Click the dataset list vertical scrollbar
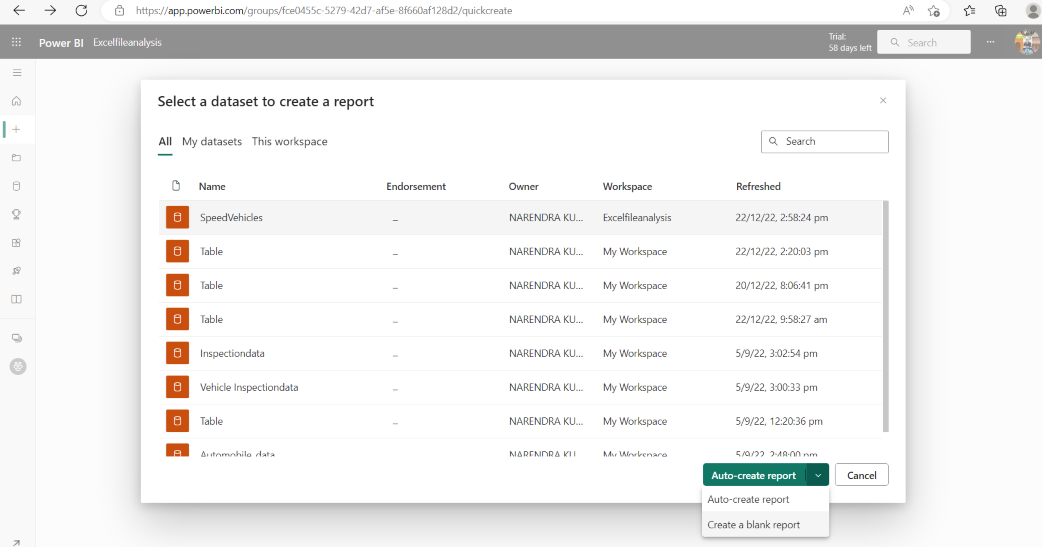 [885, 315]
